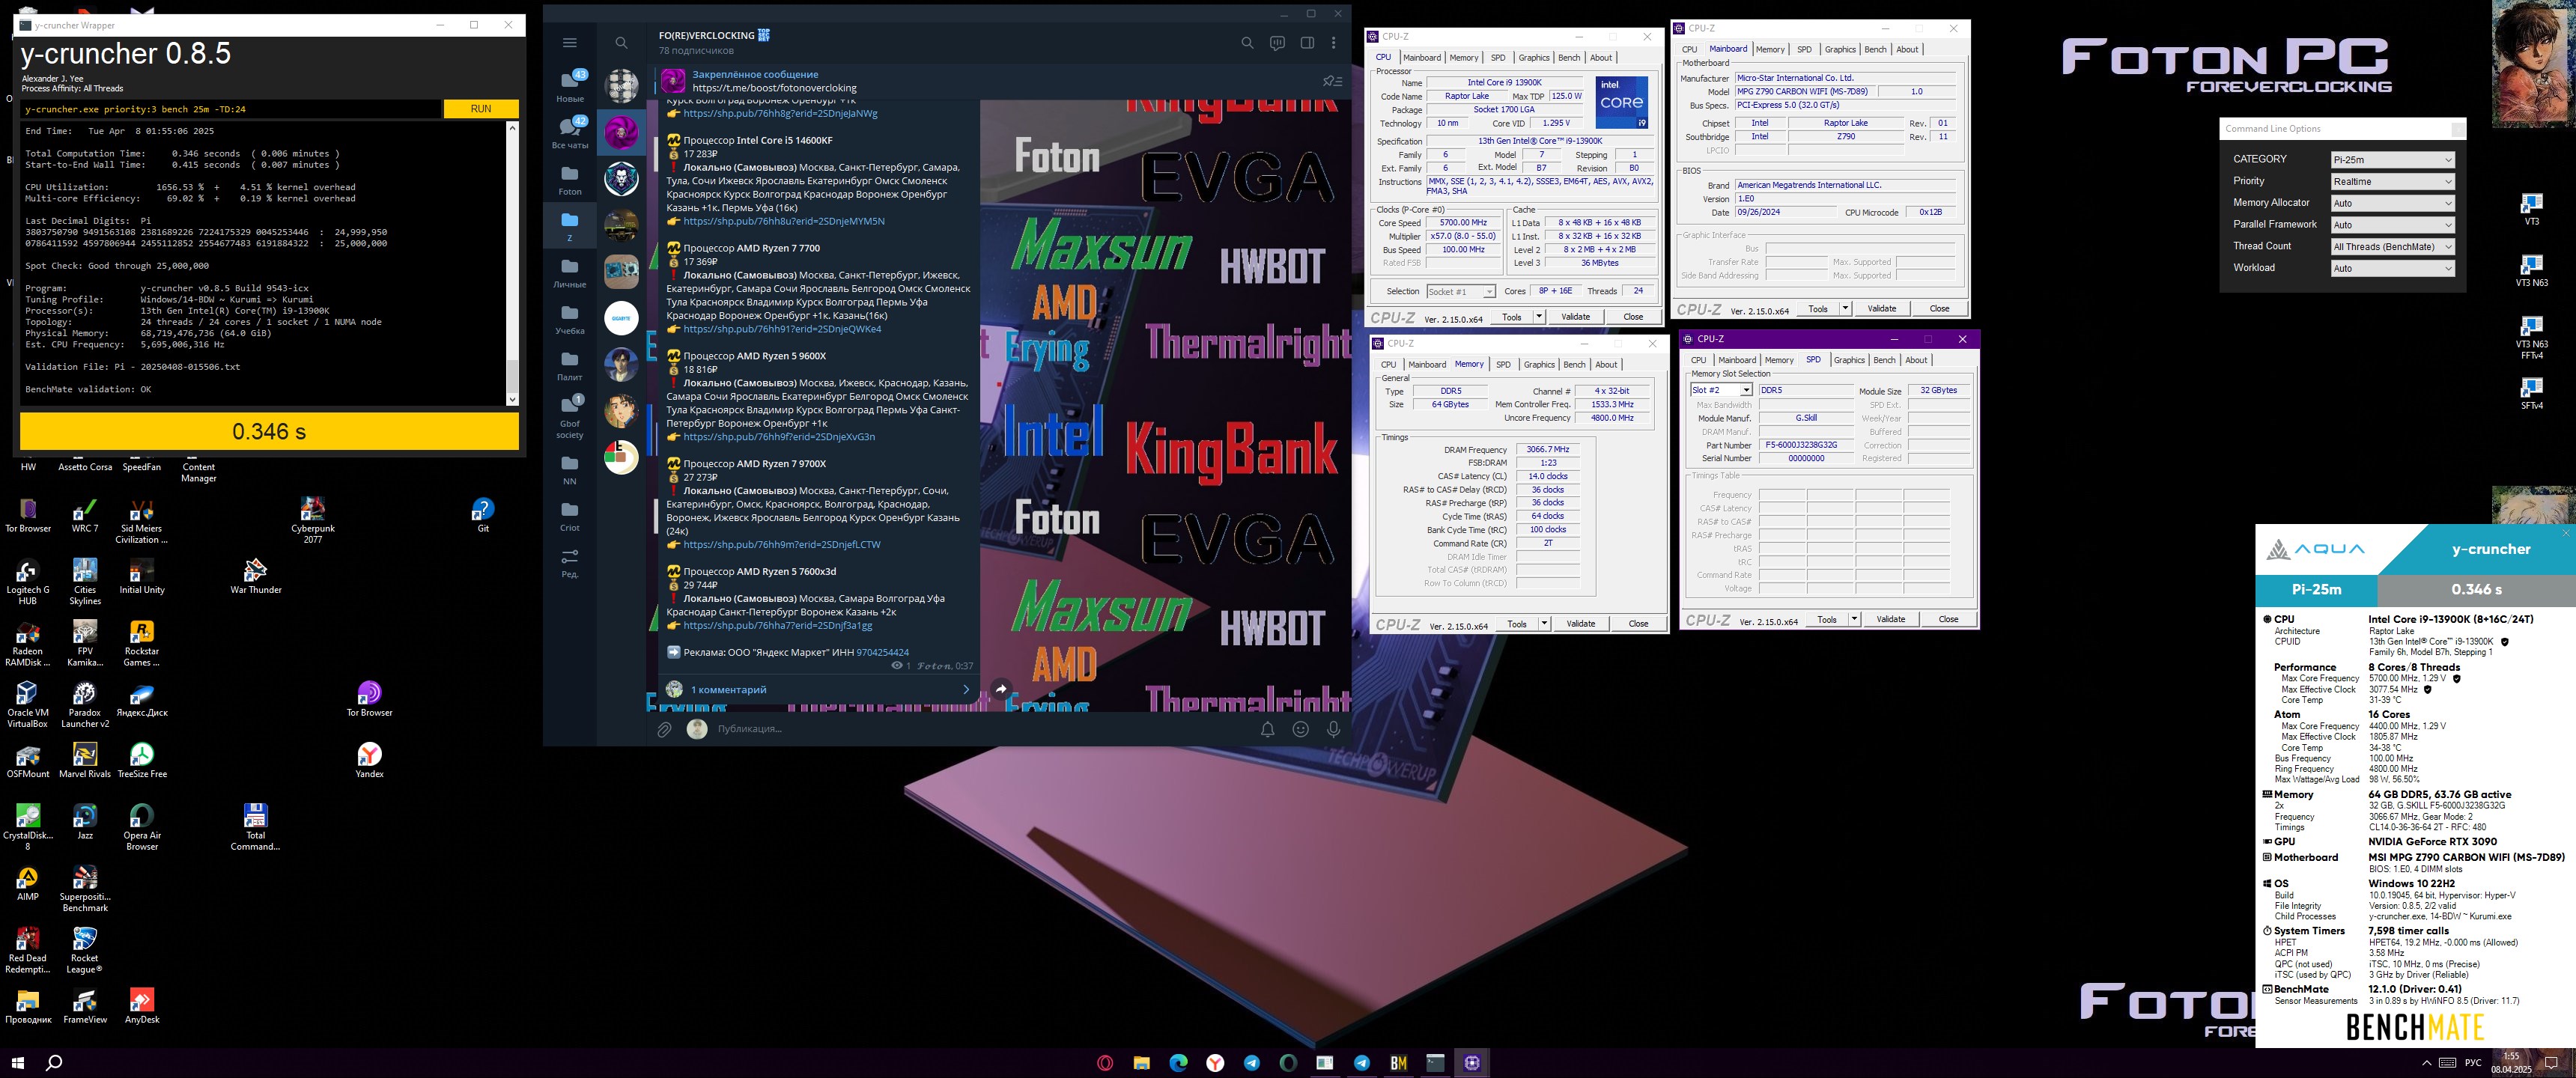Open the Новые chat folder
Viewport: 2576px width, 1078px height.
pyautogui.click(x=570, y=86)
